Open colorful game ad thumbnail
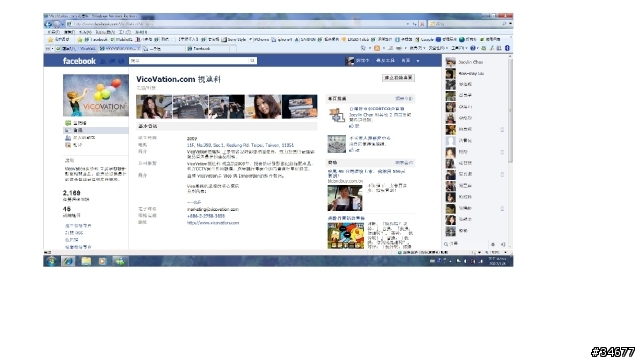This screenshot has height=360, width=640. pos(346,236)
